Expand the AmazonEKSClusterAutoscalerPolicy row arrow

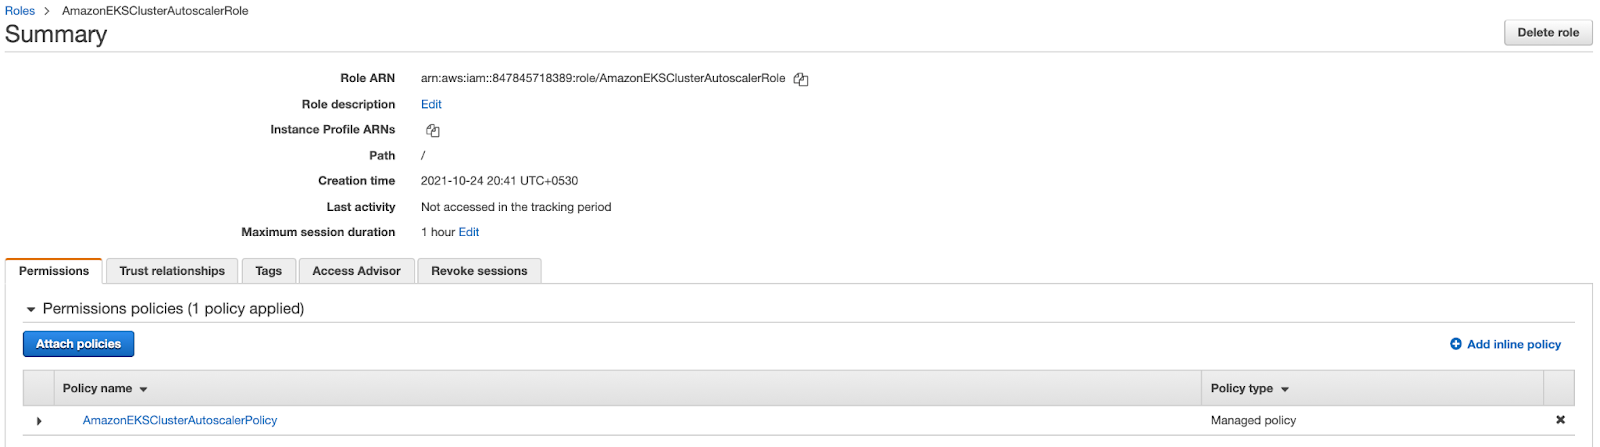(x=39, y=421)
